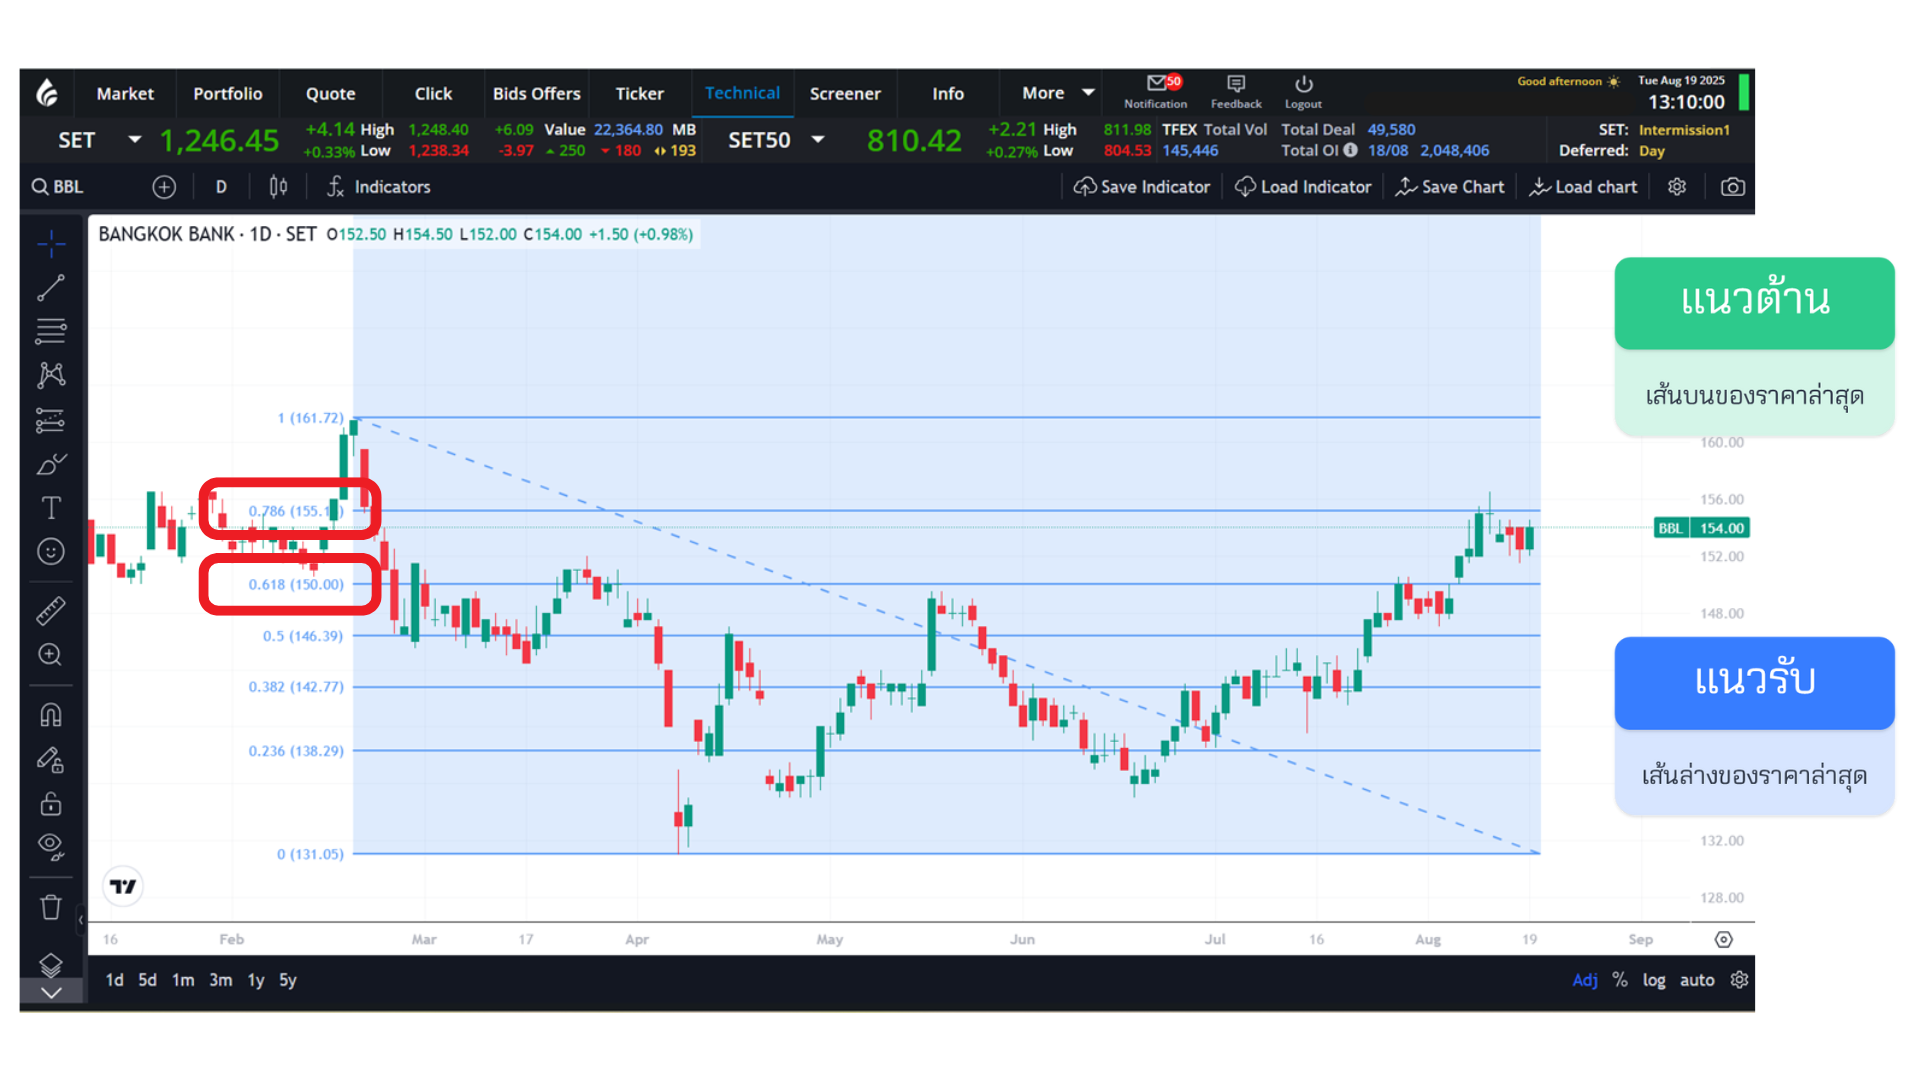Toggle Adj adjusted data
The width and height of the screenshot is (1920, 1080).
1585,980
